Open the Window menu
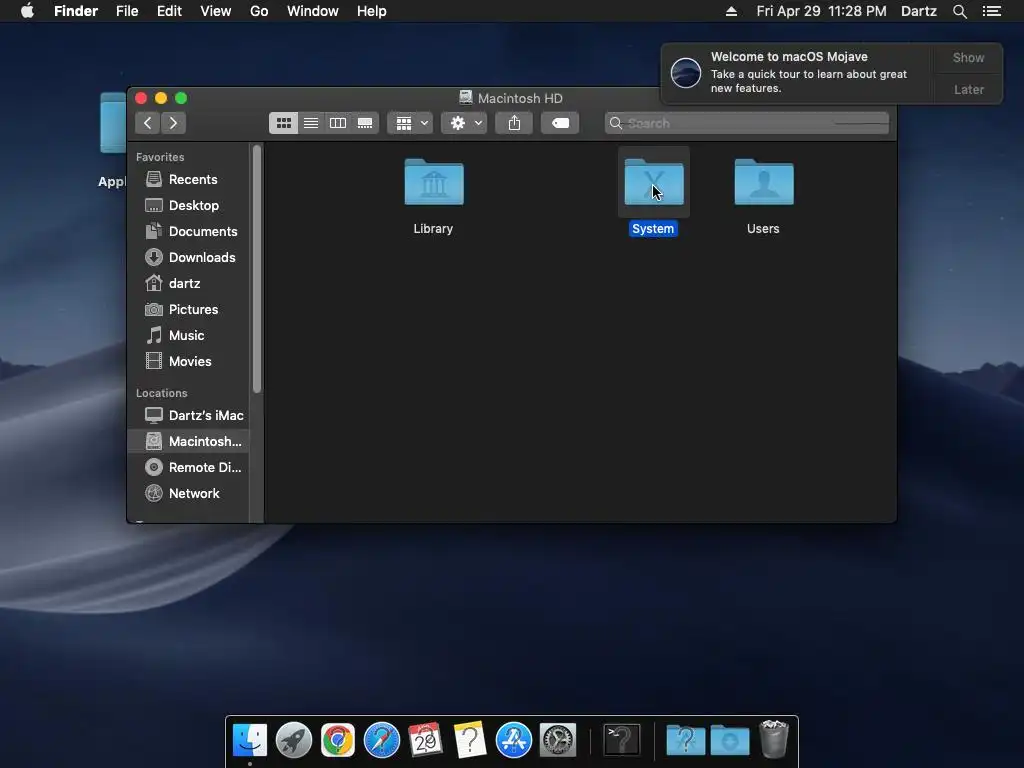Screen dimensions: 1024x768 coord(313,11)
